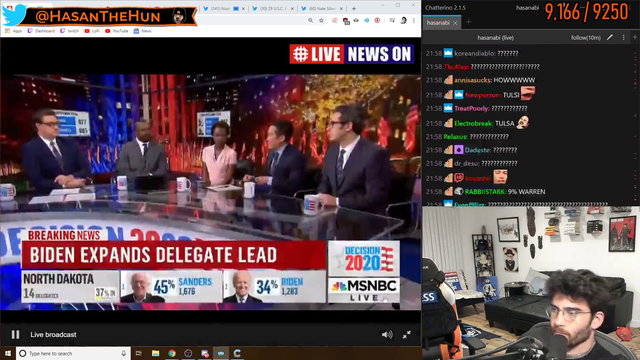Exit fullscreen with the shrink arrows icon
The height and width of the screenshot is (360, 640).
[x=407, y=335]
